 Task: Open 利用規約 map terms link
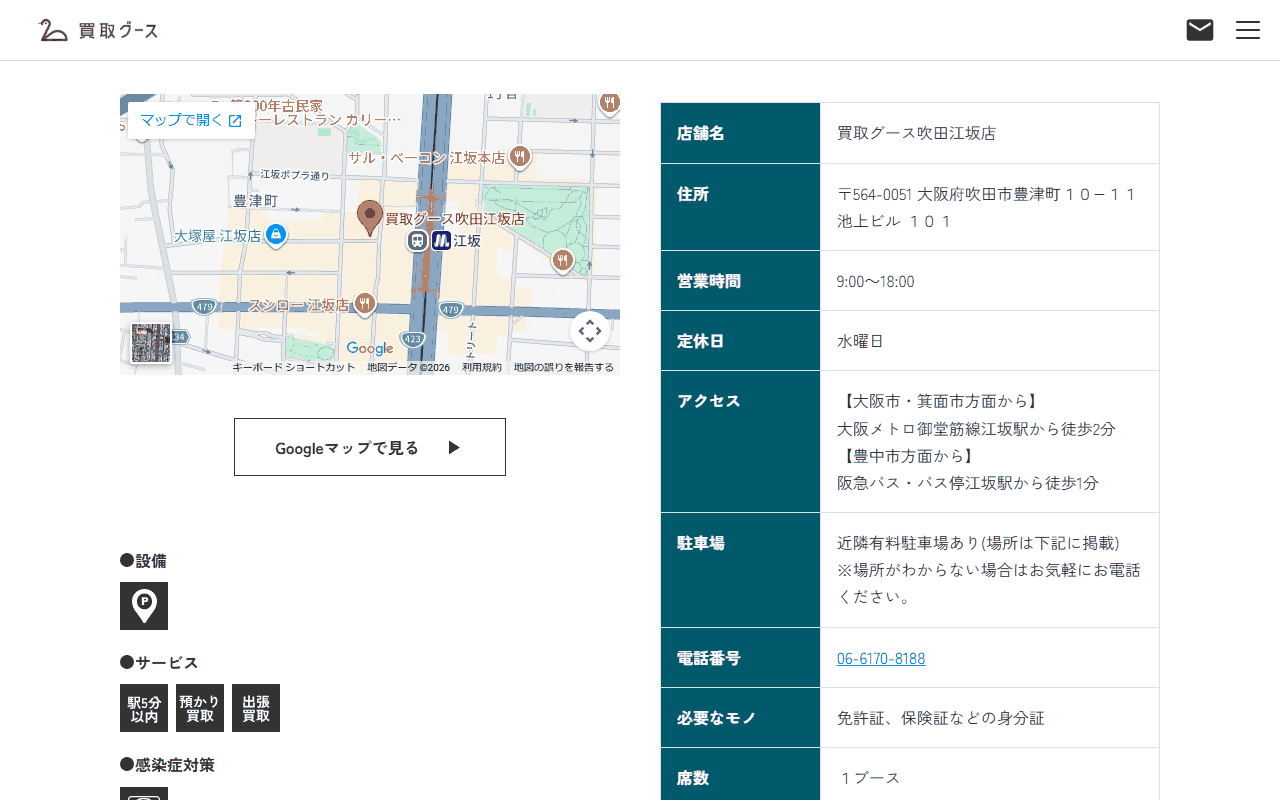click(482, 367)
